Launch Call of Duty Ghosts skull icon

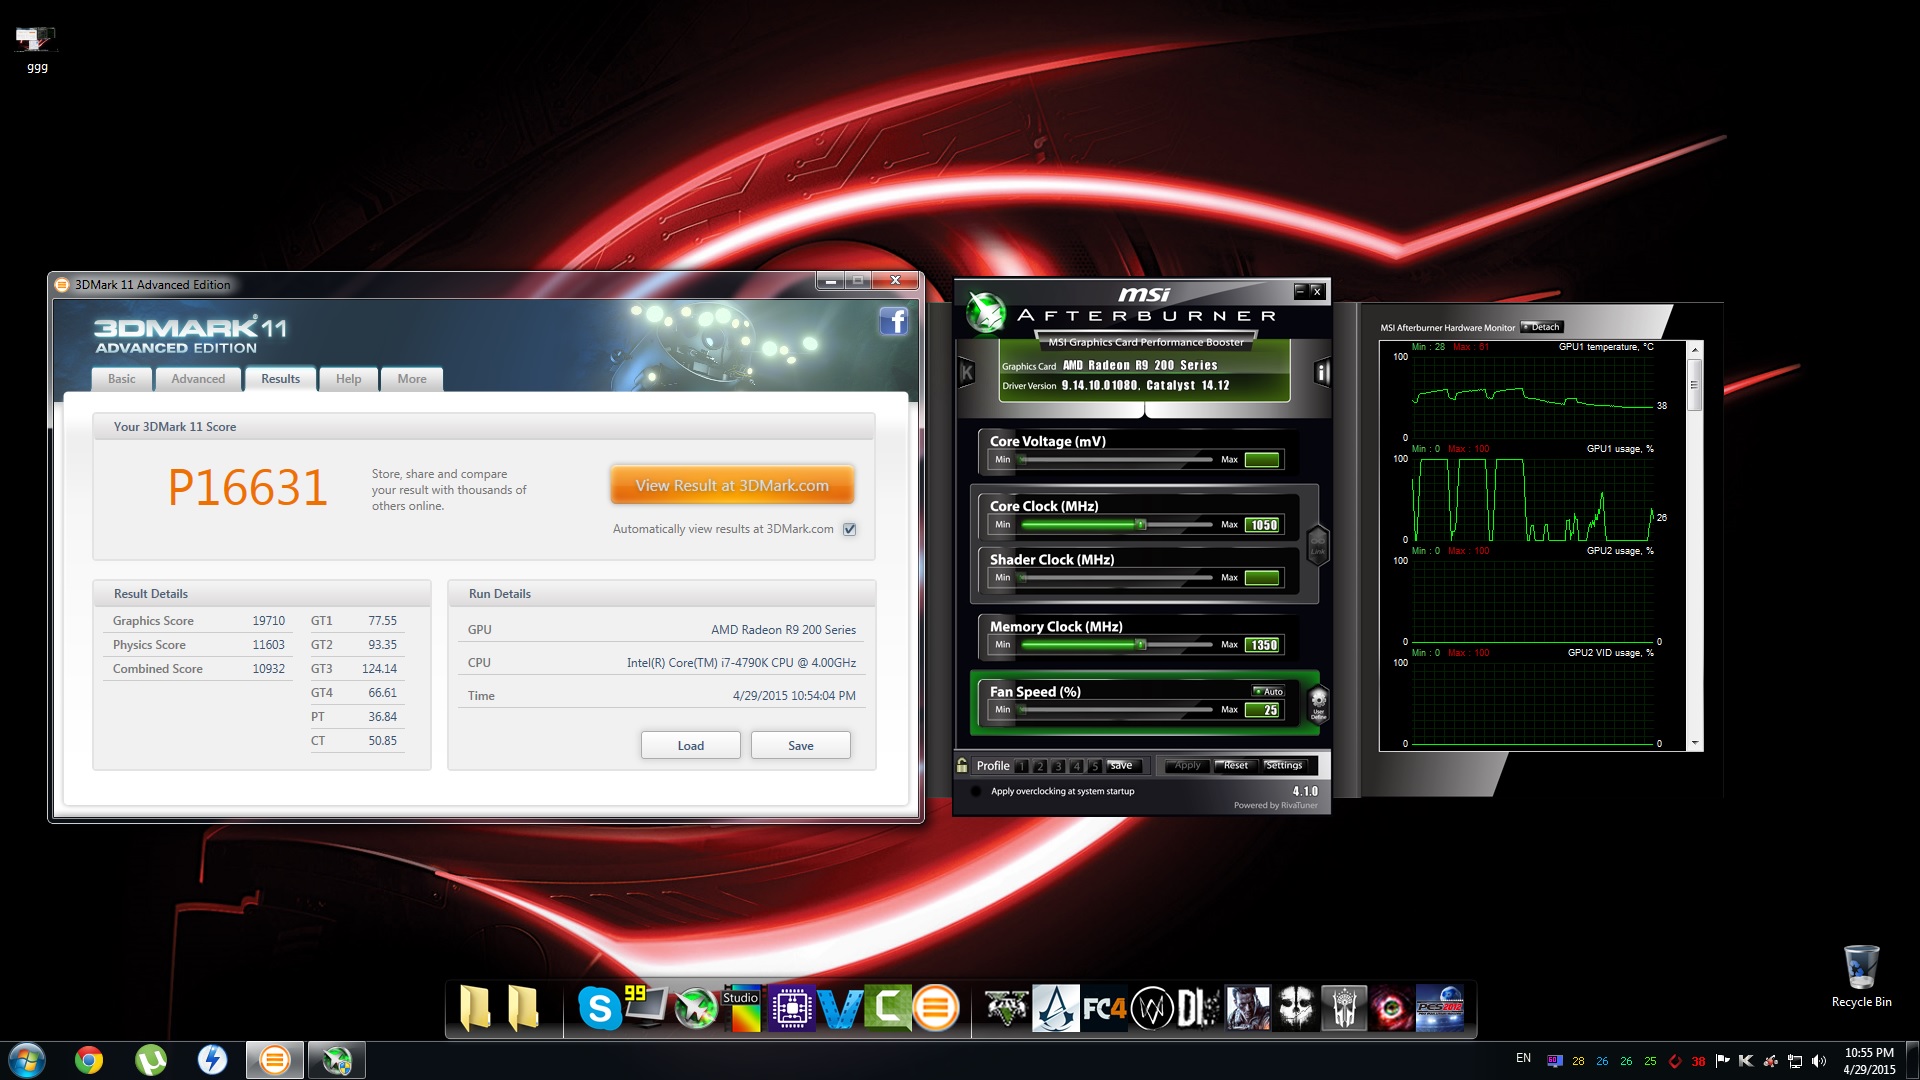(1296, 1008)
